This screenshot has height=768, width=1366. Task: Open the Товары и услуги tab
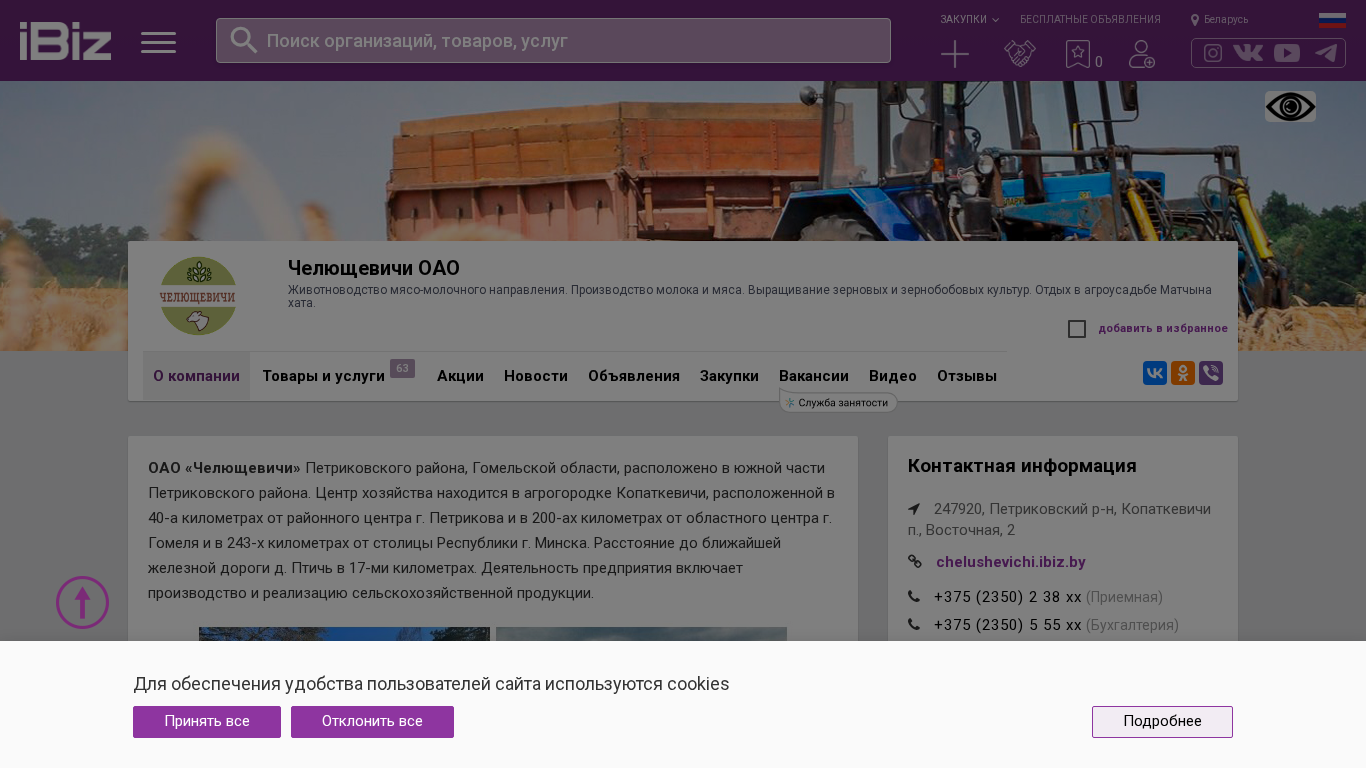tap(324, 376)
